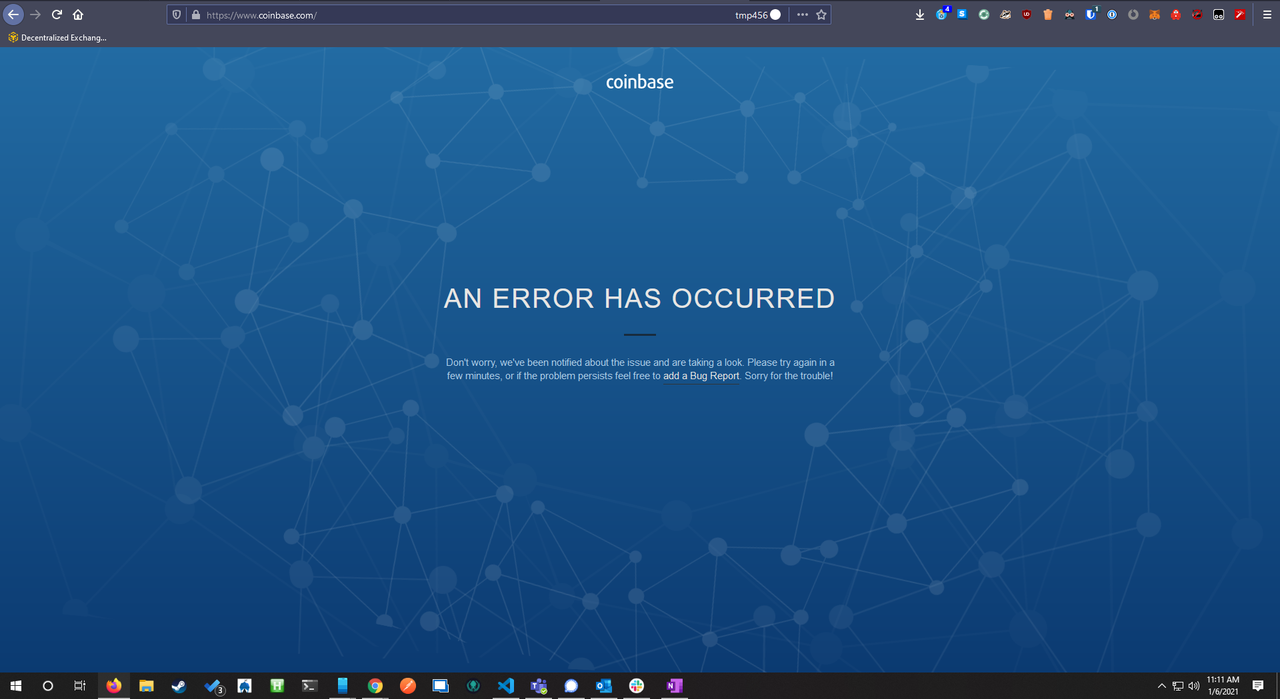Click the browser forward arrow
1280x699 pixels.
pos(35,15)
